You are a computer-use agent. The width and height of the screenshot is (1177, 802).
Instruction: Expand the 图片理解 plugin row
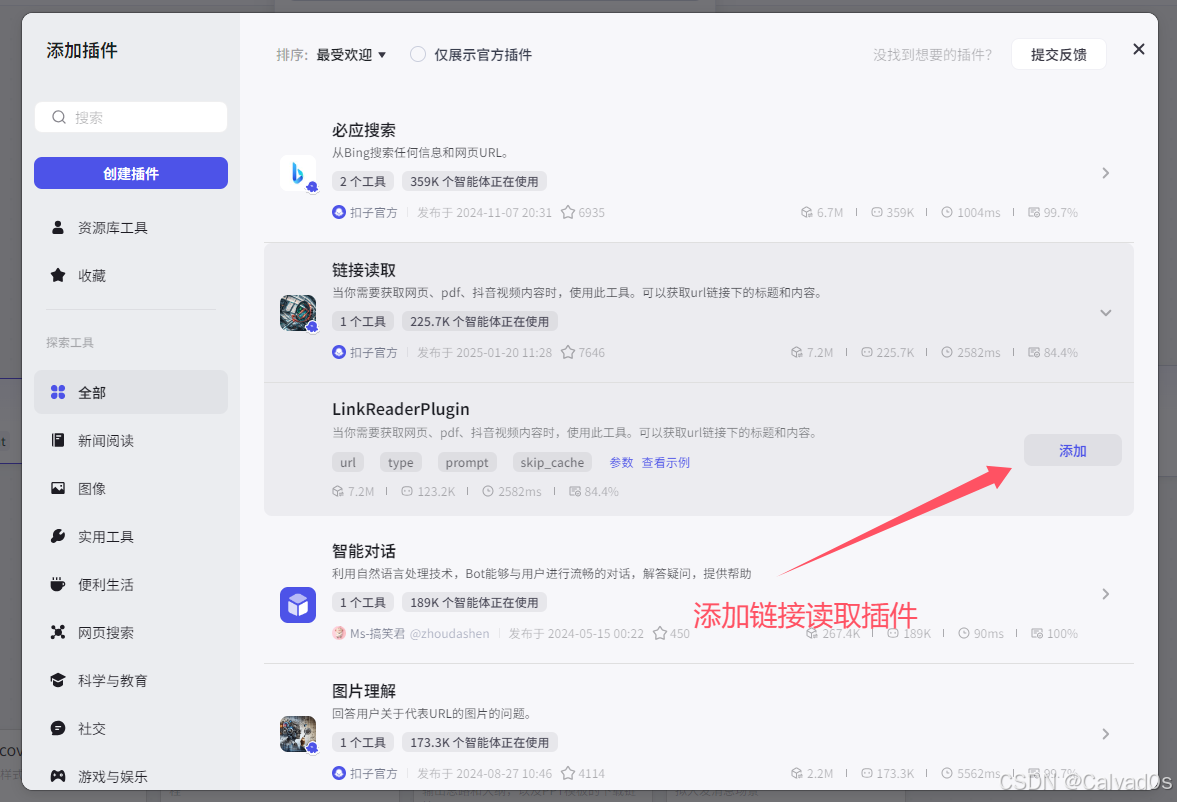pos(1106,734)
